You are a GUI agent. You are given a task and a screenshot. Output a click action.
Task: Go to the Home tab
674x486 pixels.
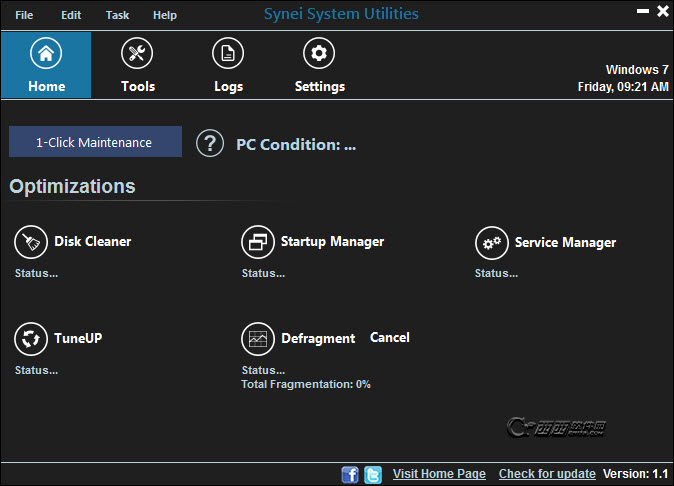coord(46,65)
